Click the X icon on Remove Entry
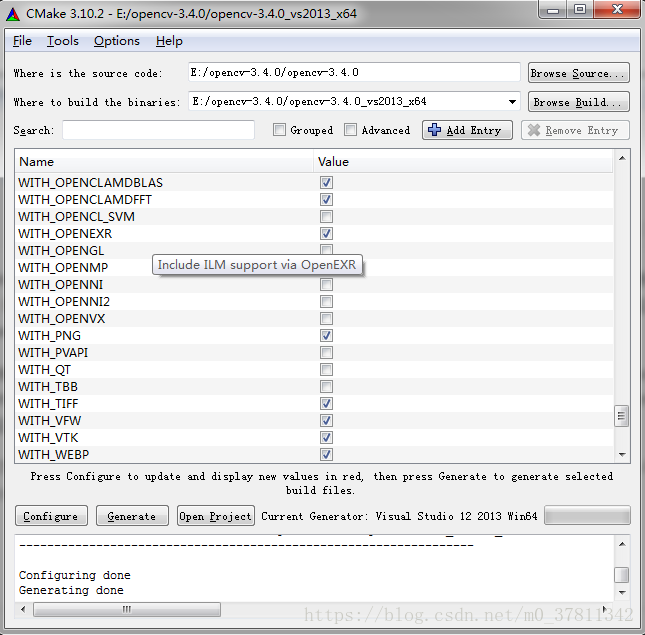The height and width of the screenshot is (635, 645). [534, 130]
